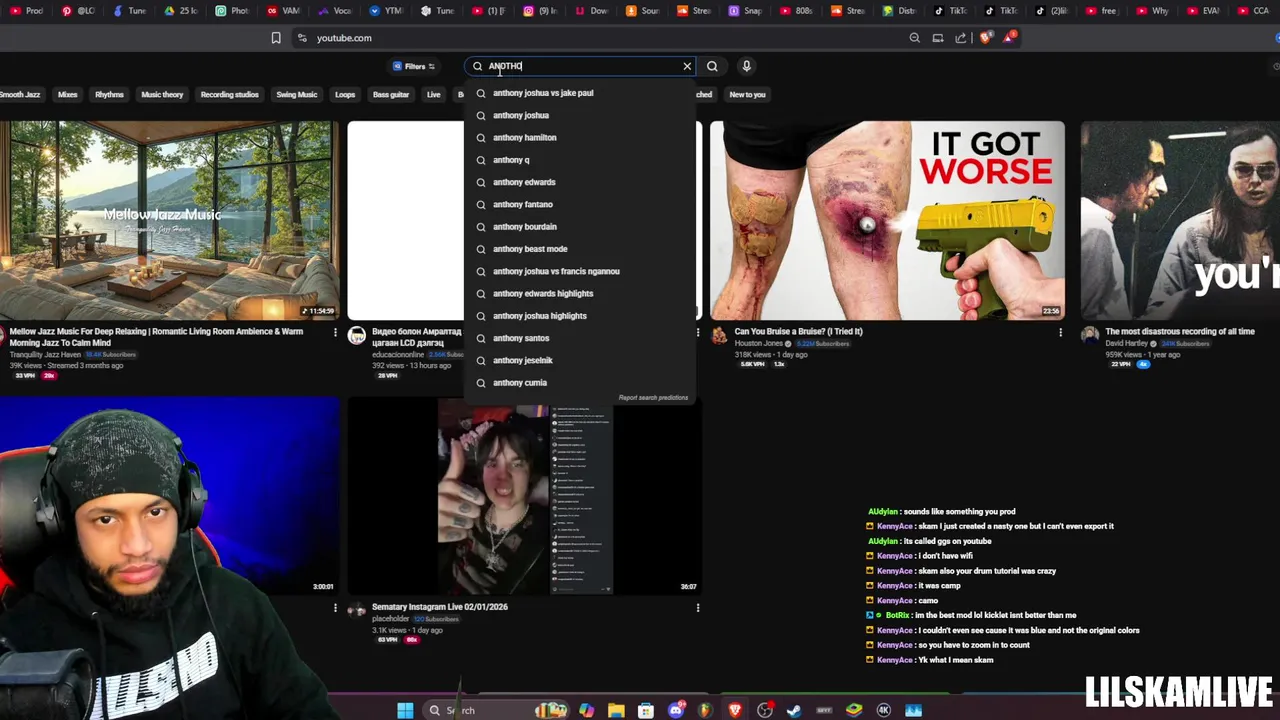The height and width of the screenshot is (720, 1280).
Task: Open the zoom magnifier icon in address bar
Action: (914, 38)
